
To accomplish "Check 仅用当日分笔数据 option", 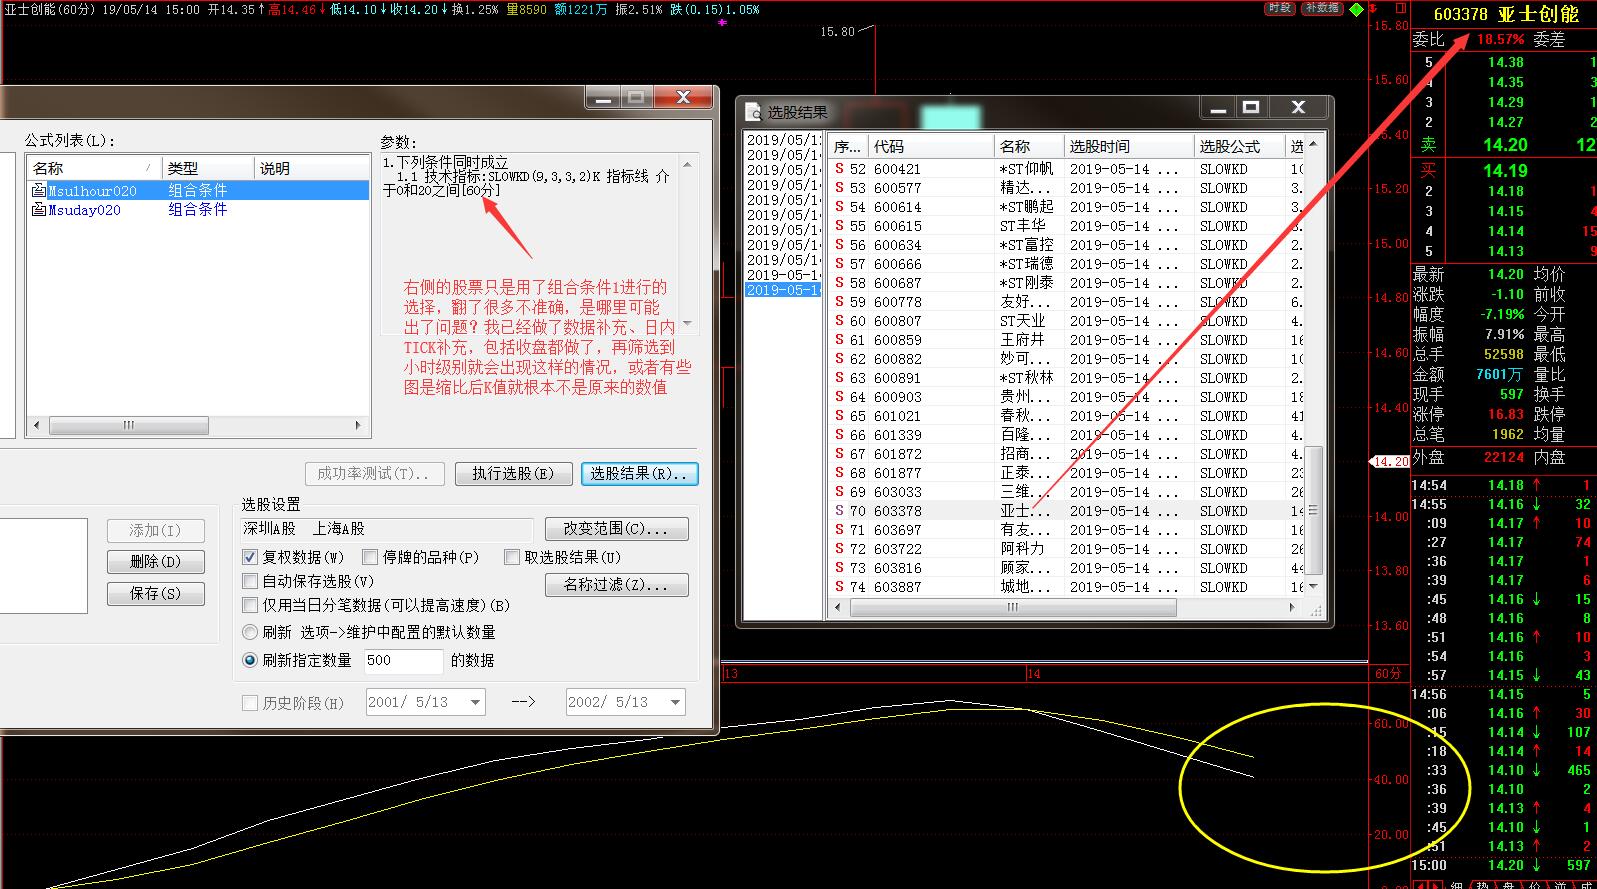I will [250, 605].
